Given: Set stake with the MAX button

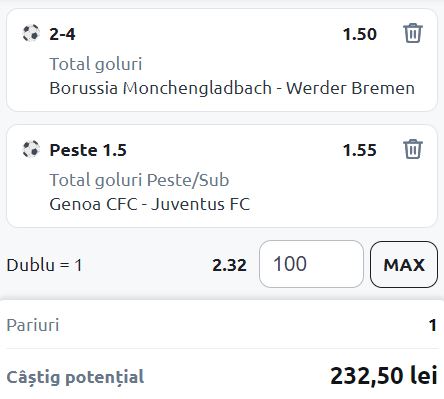Looking at the screenshot, I should tap(404, 264).
